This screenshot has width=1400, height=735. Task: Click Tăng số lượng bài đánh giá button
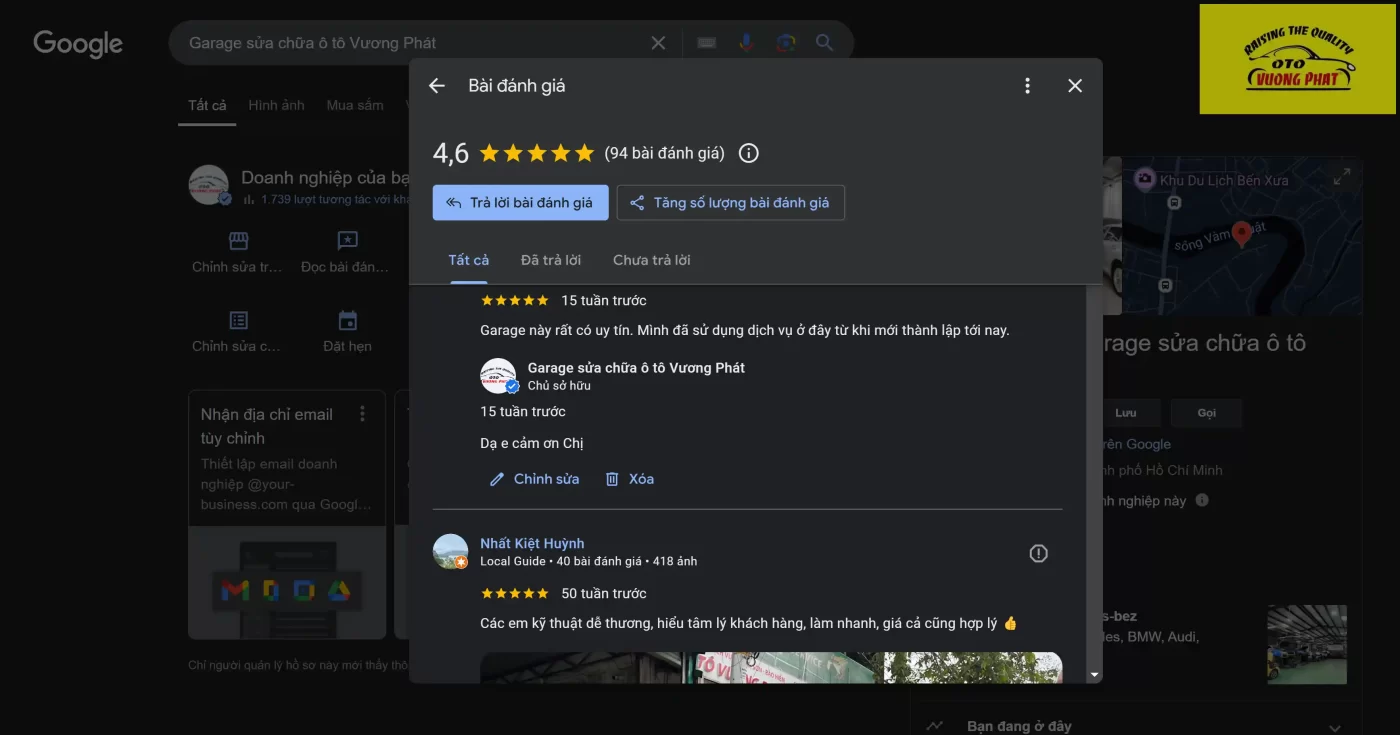tap(731, 202)
